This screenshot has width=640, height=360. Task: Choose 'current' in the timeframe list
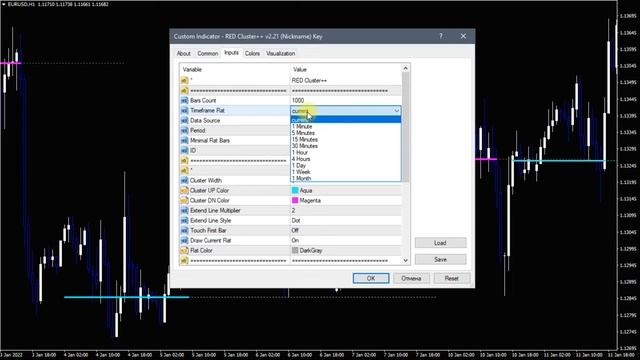346,120
